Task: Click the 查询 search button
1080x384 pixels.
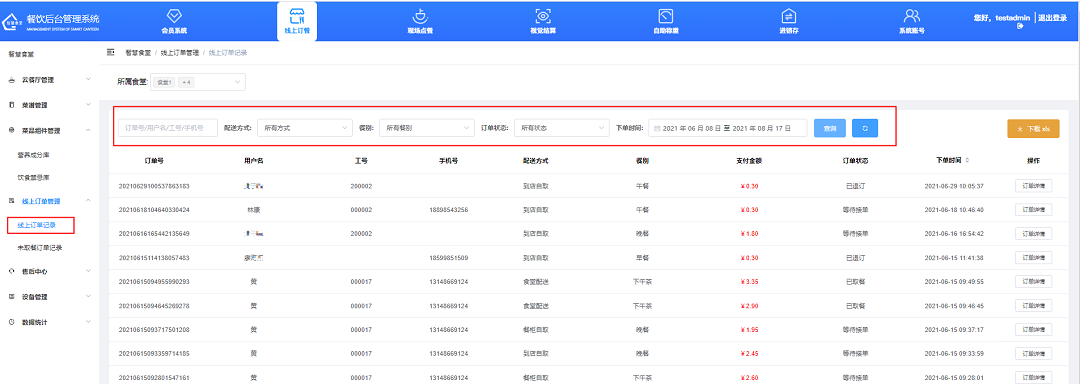Action: [x=829, y=128]
